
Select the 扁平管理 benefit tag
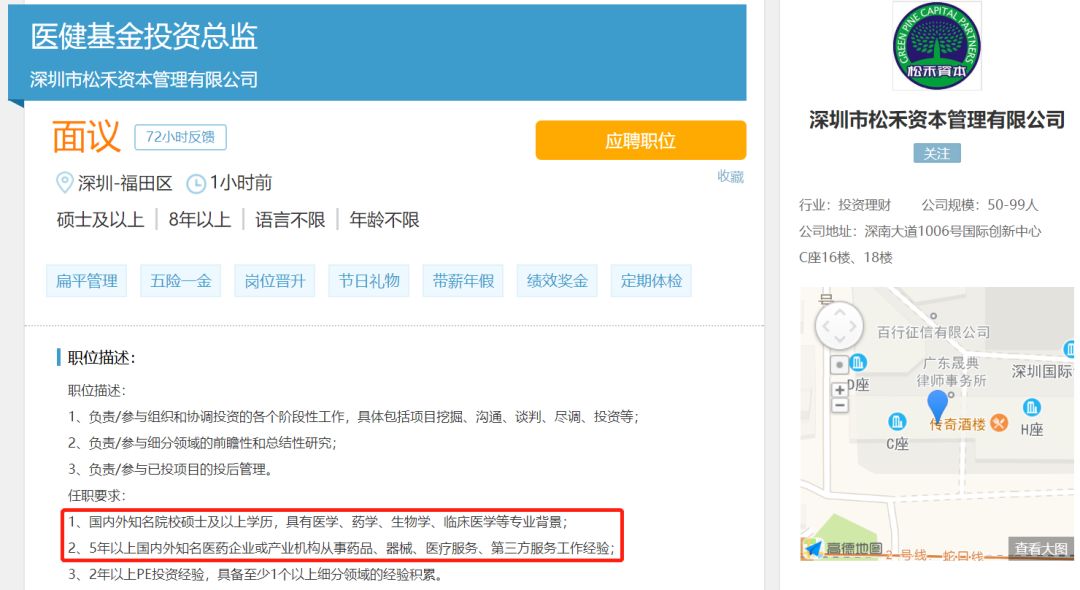(x=87, y=281)
